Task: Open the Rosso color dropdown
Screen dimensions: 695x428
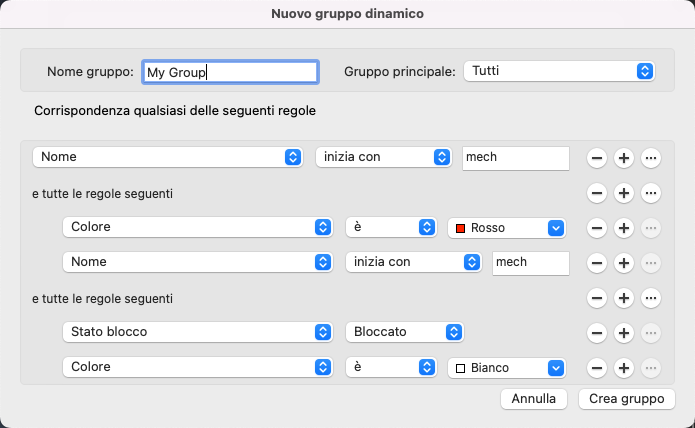Action: pos(507,228)
